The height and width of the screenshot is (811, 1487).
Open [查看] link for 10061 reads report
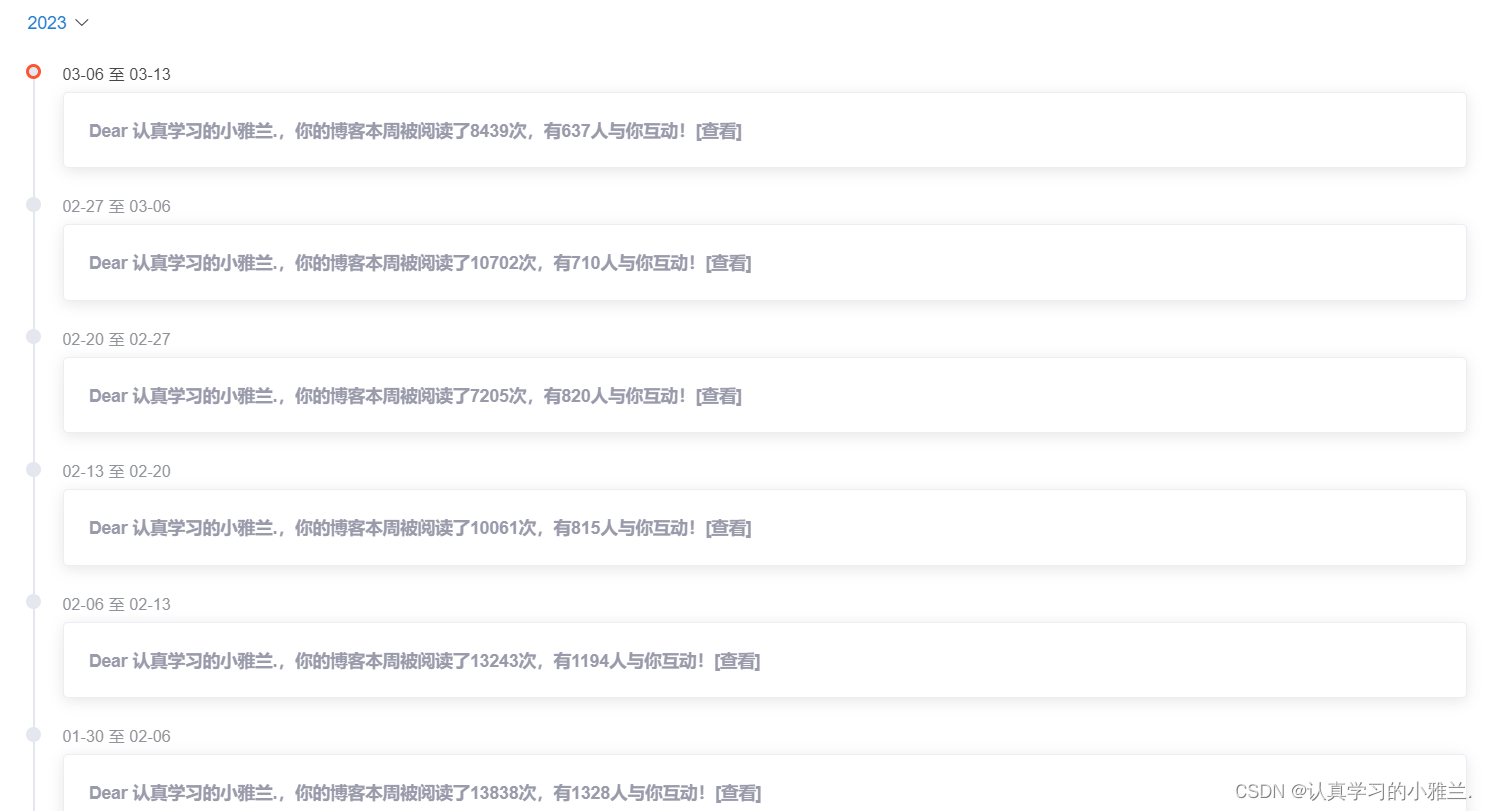[728, 528]
